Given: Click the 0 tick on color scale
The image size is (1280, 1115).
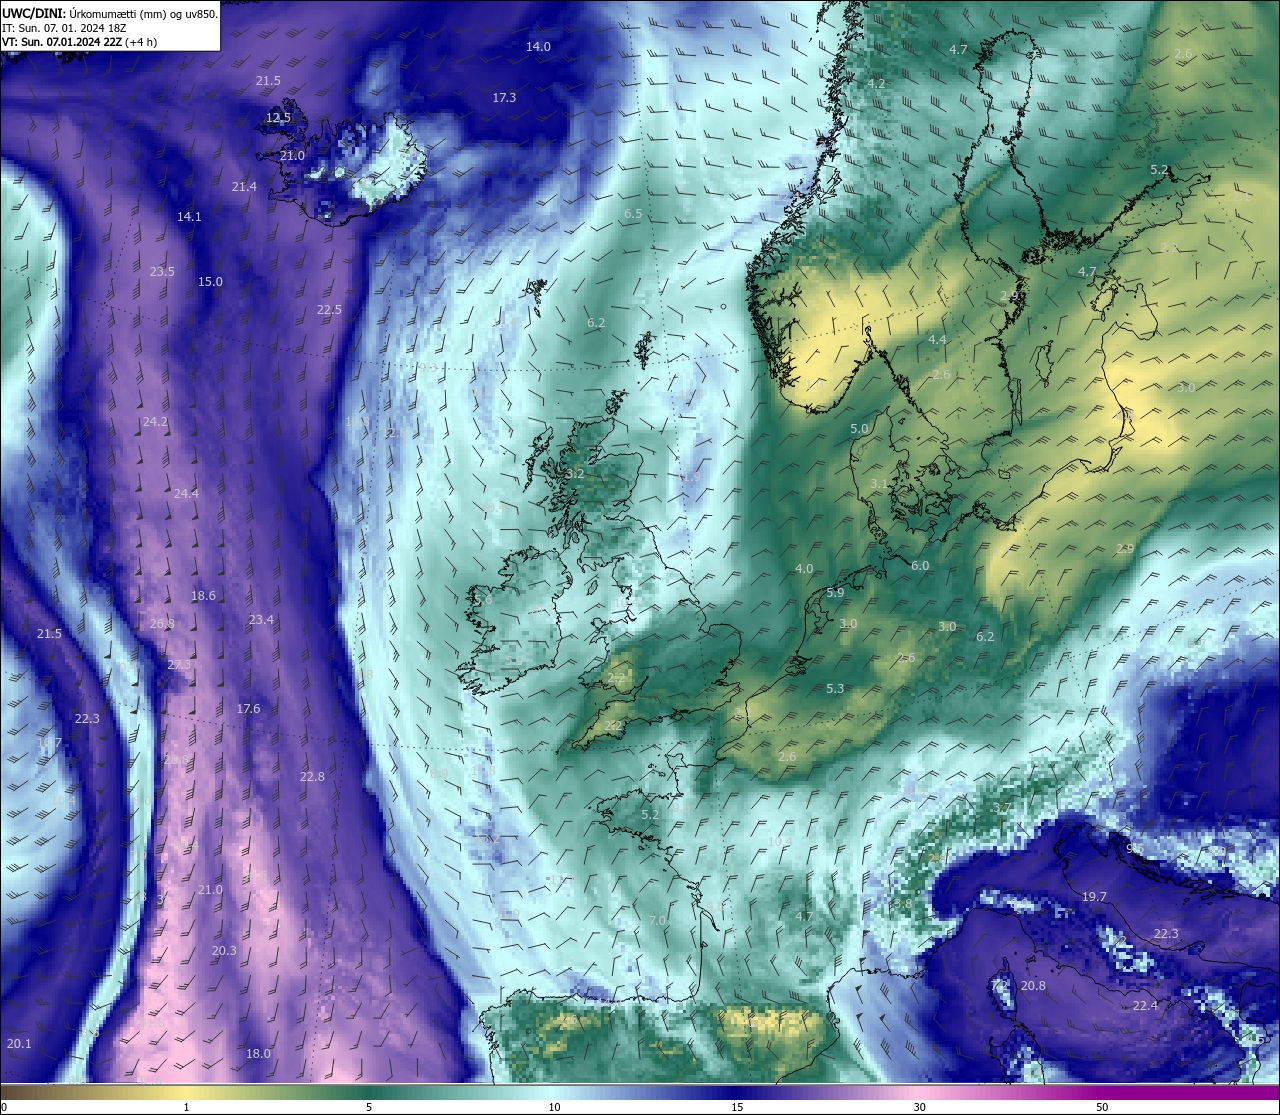Looking at the screenshot, I should click(x=4, y=1107).
